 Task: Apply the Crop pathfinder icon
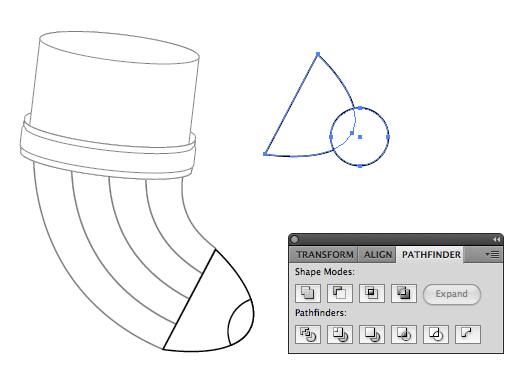tap(404, 334)
